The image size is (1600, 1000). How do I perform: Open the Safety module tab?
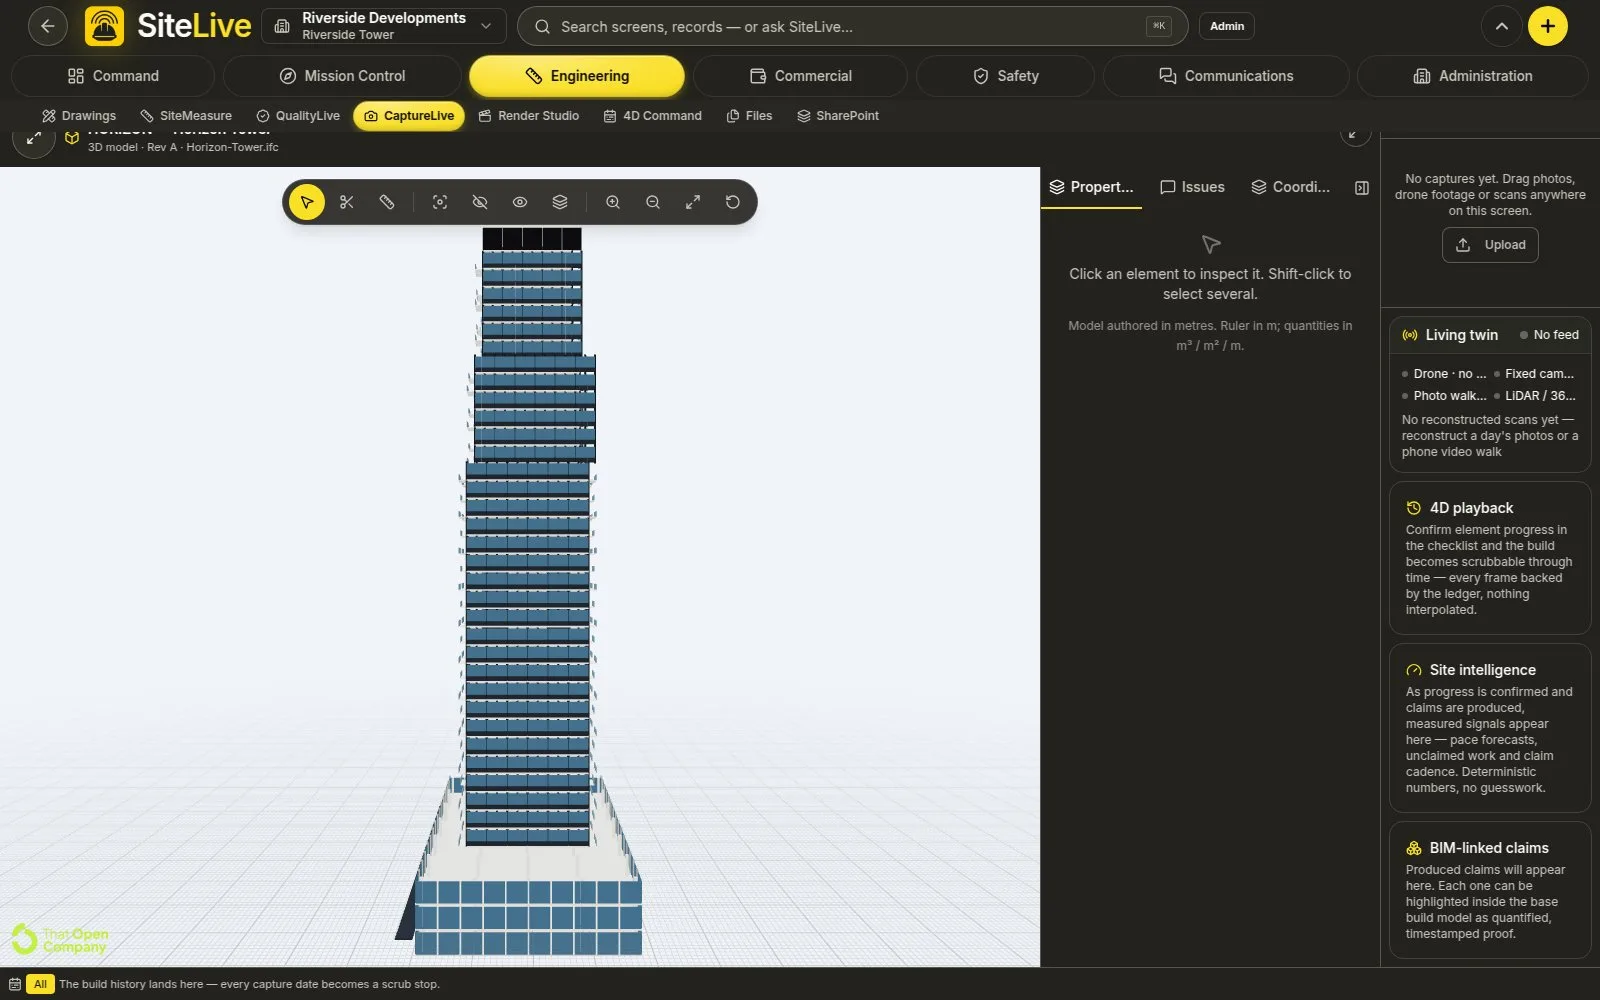[1005, 76]
